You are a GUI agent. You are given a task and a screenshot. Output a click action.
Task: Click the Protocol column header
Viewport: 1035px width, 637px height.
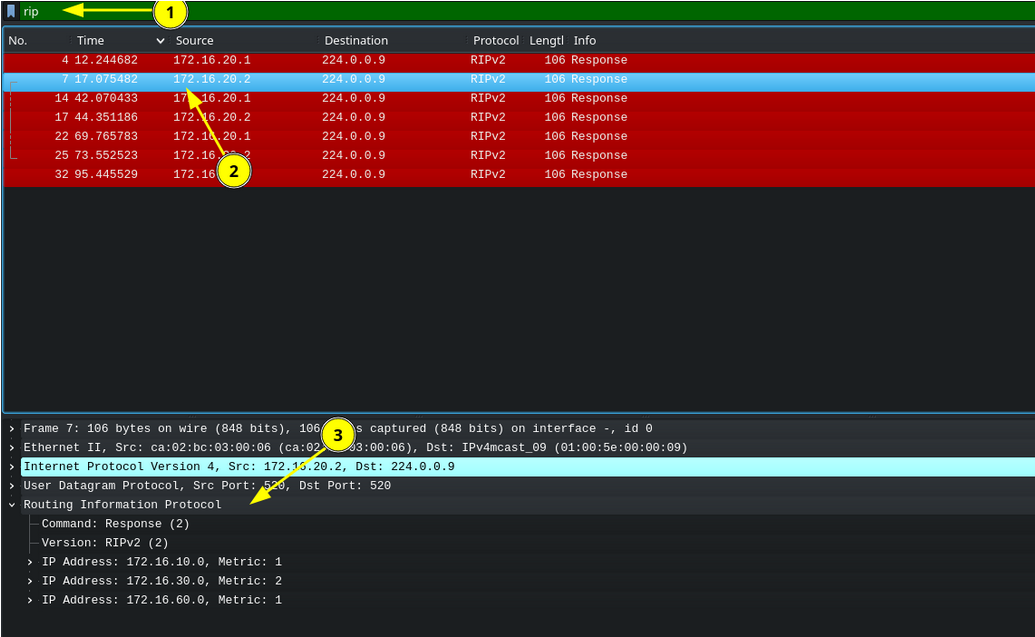click(x=495, y=41)
